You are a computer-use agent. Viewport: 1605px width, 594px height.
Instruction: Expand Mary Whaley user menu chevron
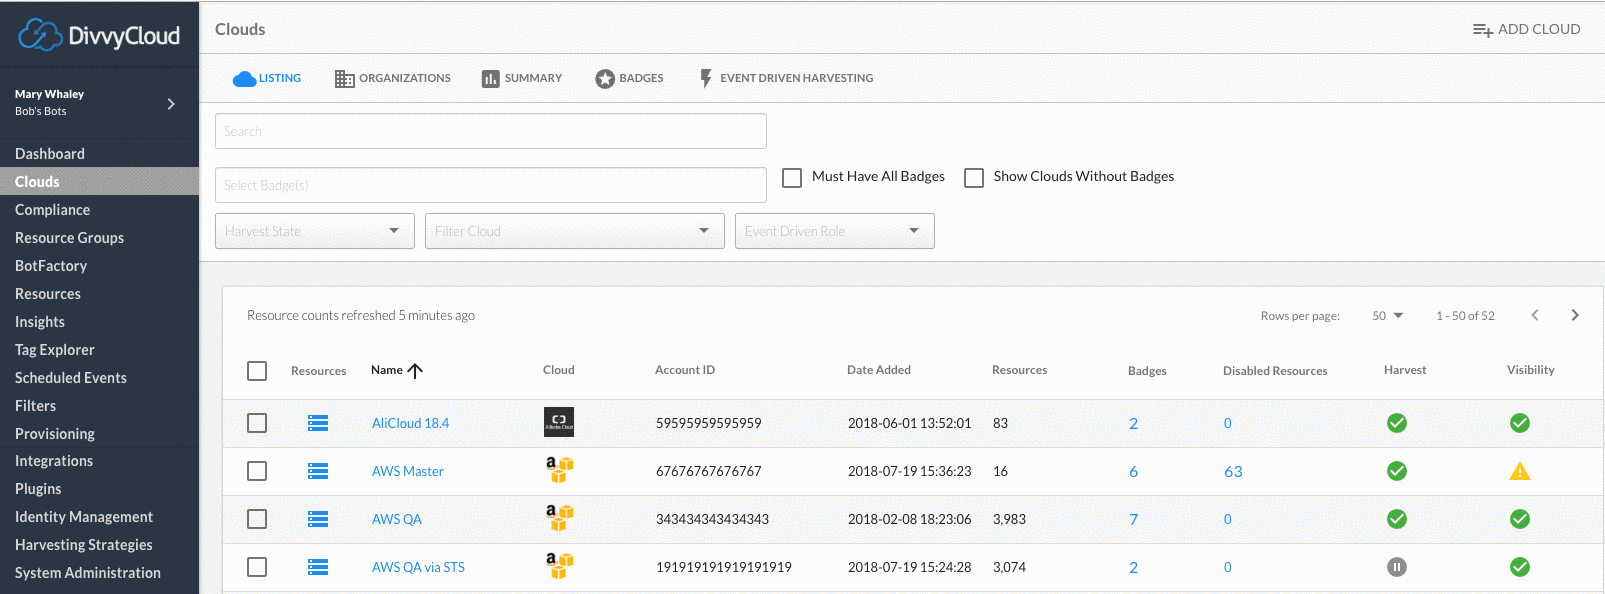click(171, 103)
